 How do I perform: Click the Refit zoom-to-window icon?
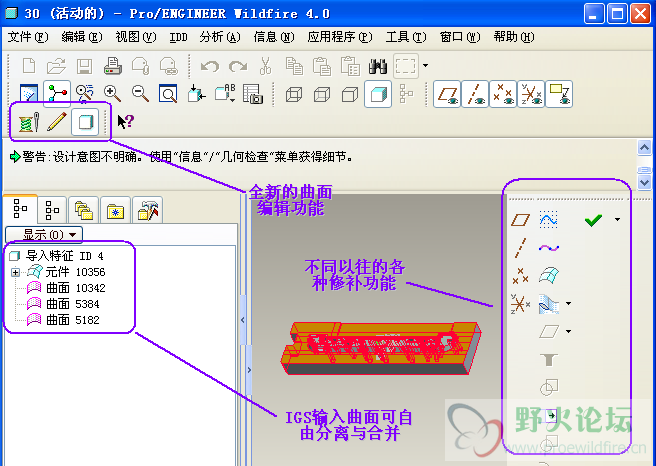pos(168,93)
